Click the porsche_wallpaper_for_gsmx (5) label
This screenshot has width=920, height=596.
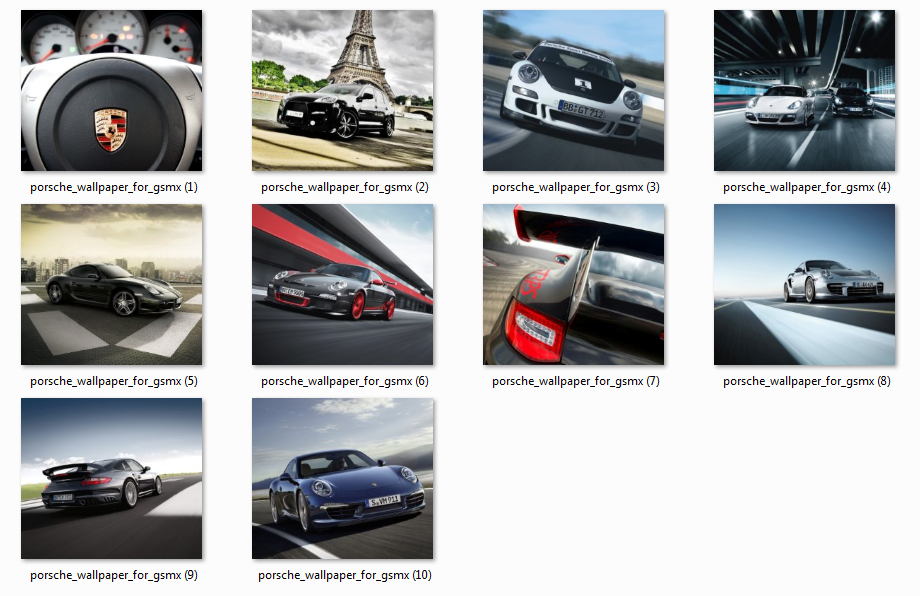[114, 381]
